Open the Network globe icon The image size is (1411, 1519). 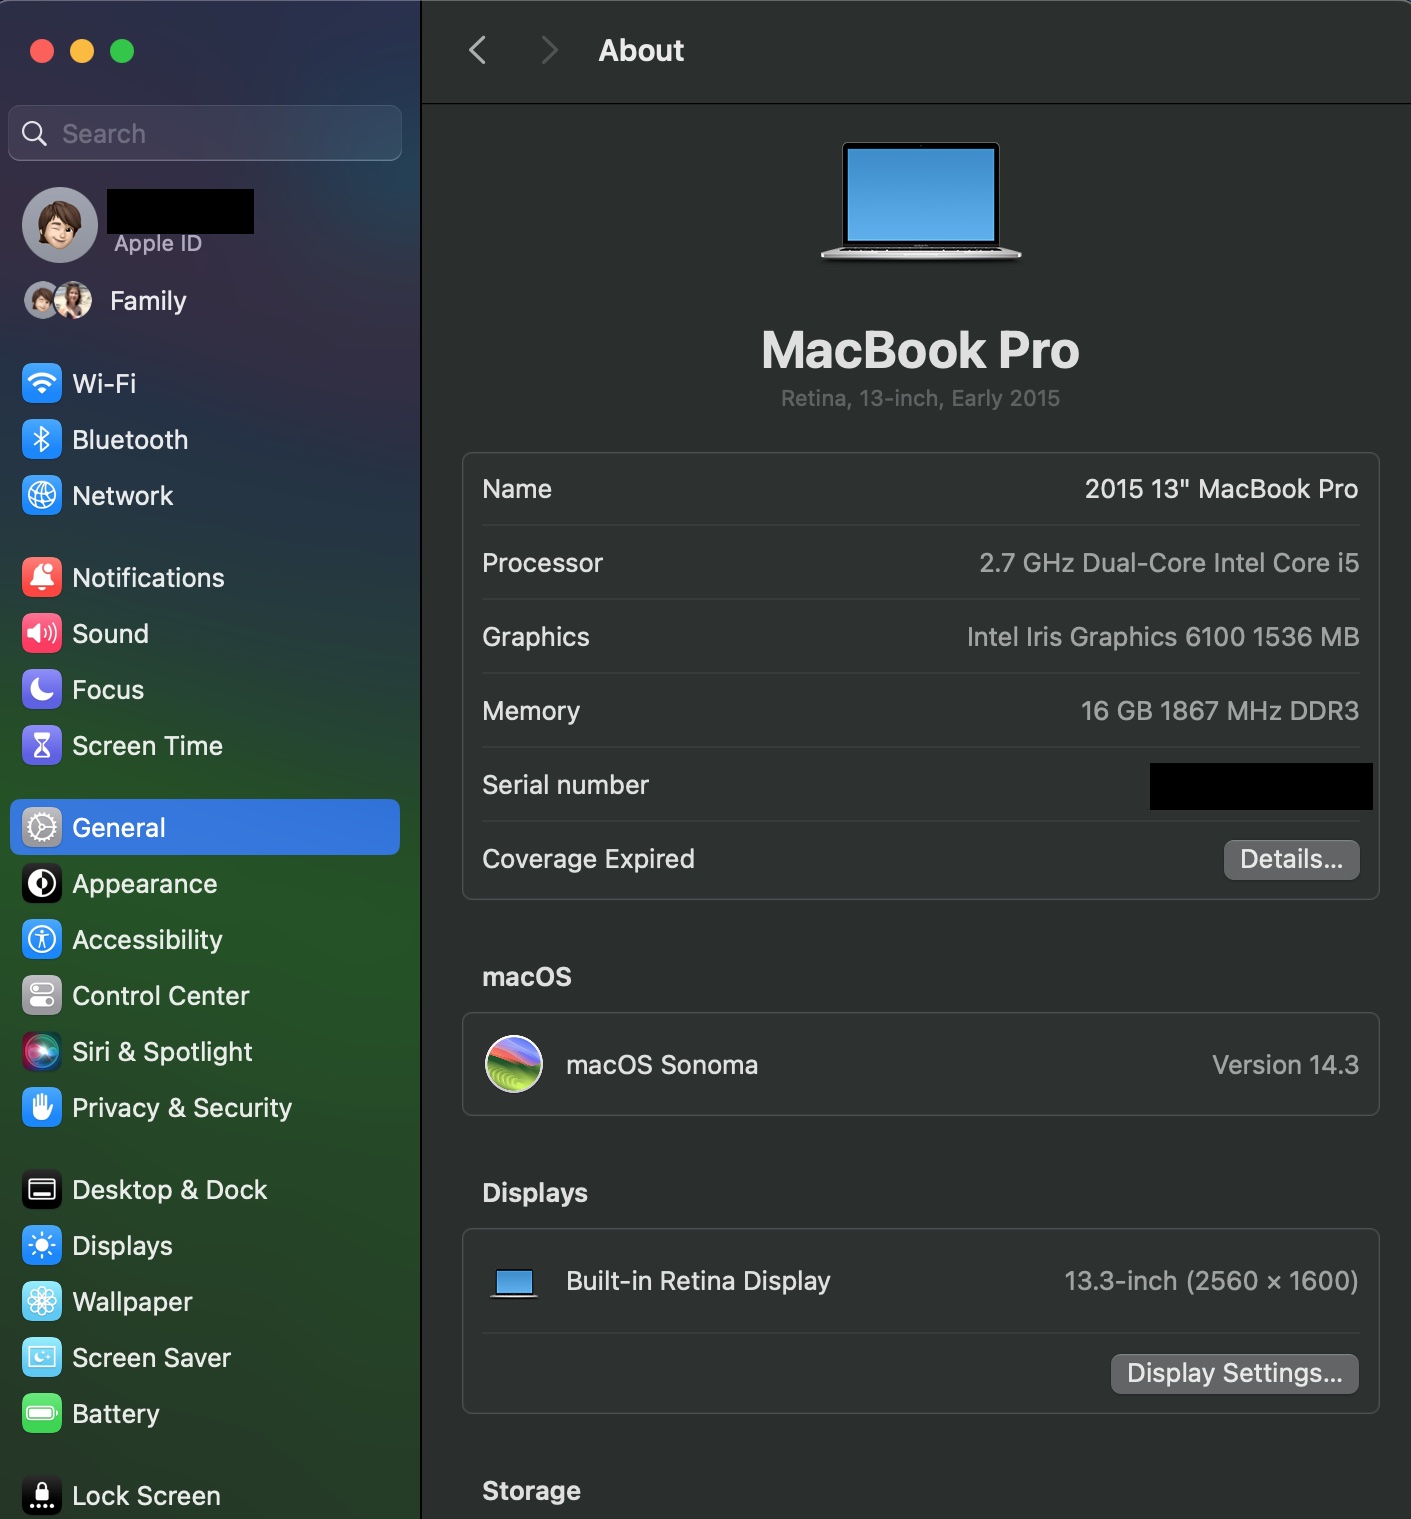coord(42,495)
